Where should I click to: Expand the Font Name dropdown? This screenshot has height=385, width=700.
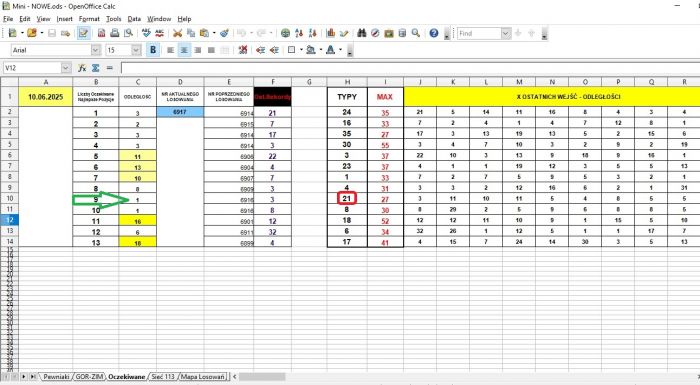point(96,50)
